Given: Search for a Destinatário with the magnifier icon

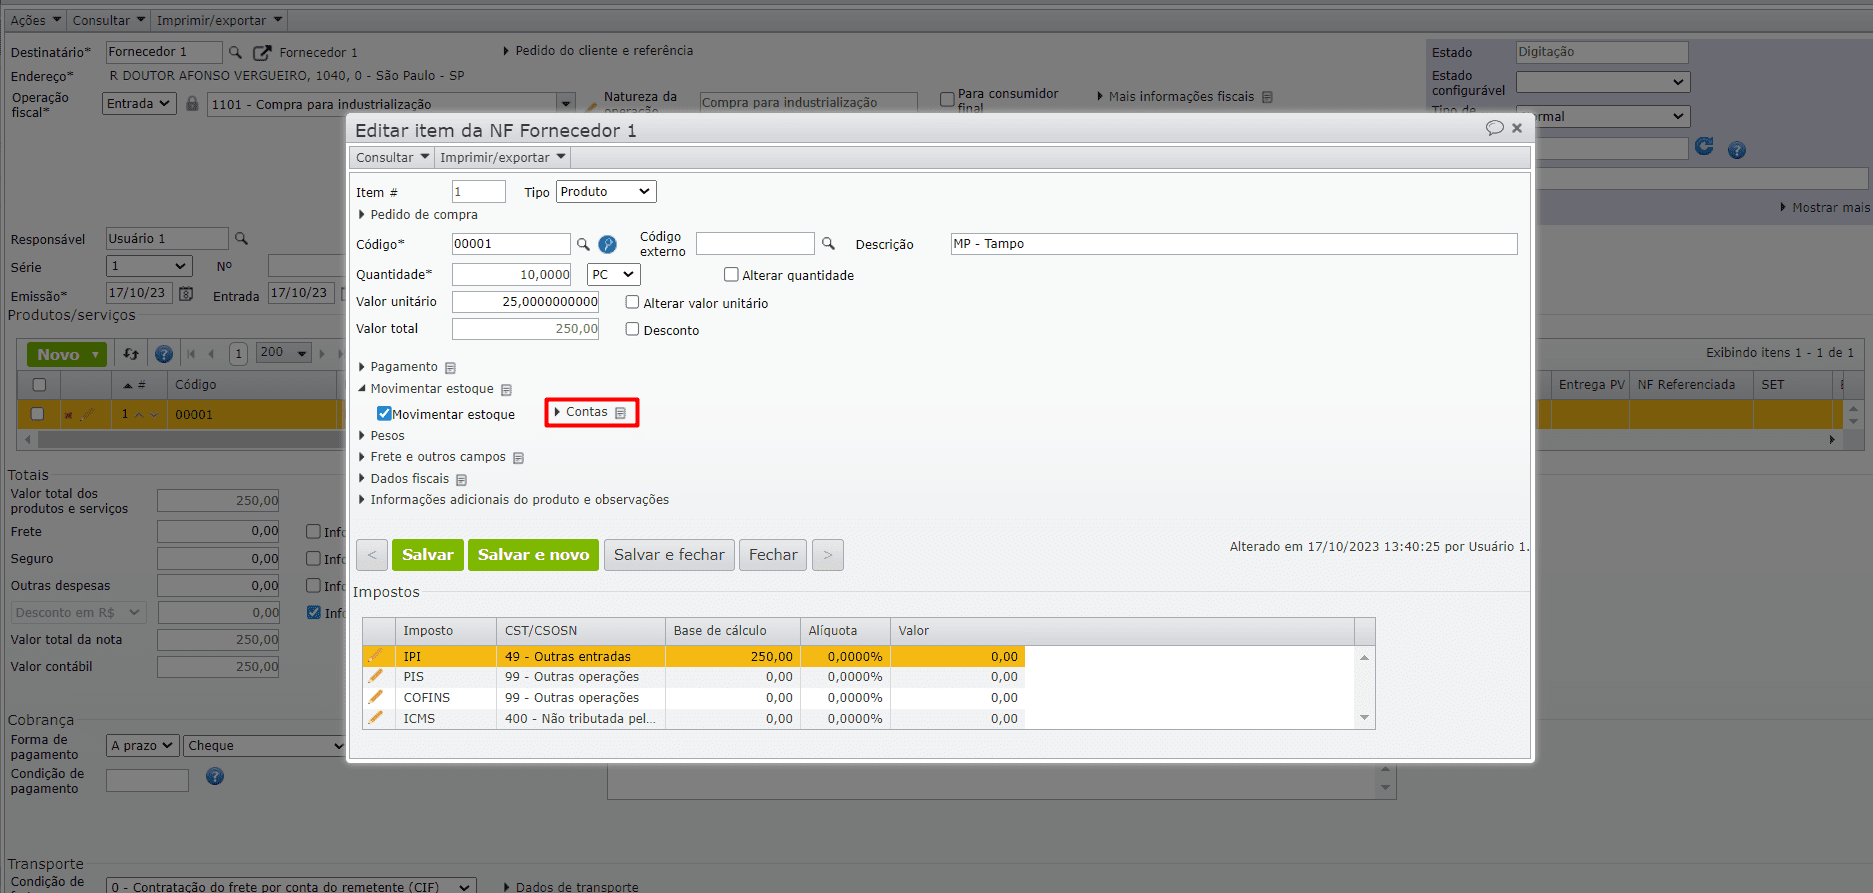Looking at the screenshot, I should click(x=235, y=52).
